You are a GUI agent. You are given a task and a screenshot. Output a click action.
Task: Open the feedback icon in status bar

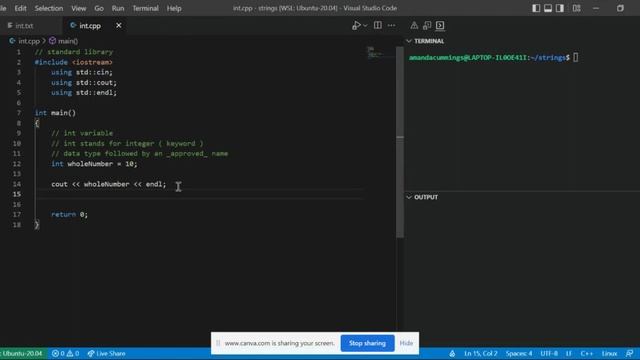[x=630, y=353]
